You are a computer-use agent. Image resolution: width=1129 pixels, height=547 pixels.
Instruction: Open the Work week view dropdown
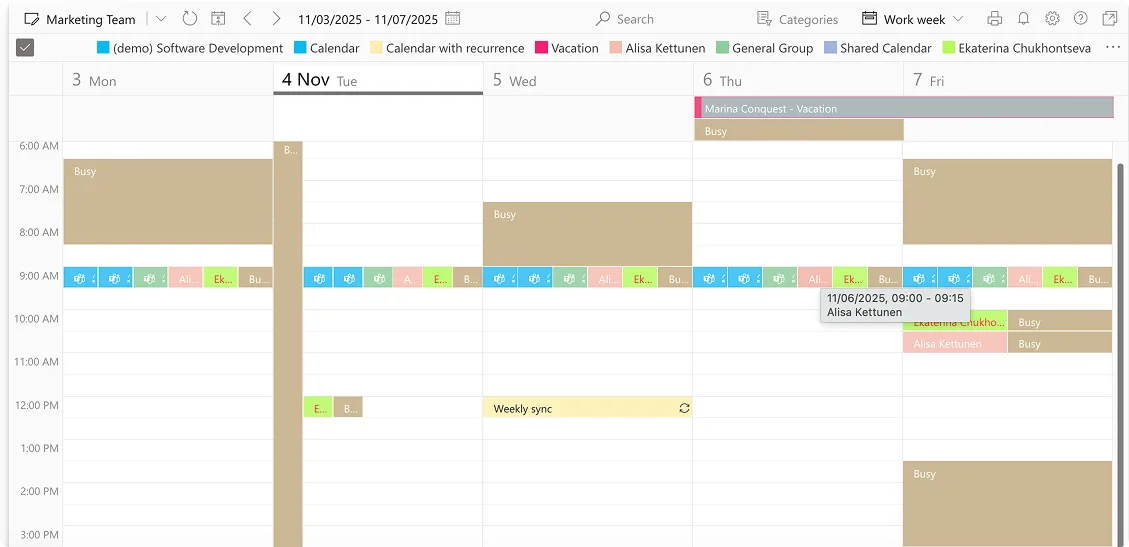point(912,19)
